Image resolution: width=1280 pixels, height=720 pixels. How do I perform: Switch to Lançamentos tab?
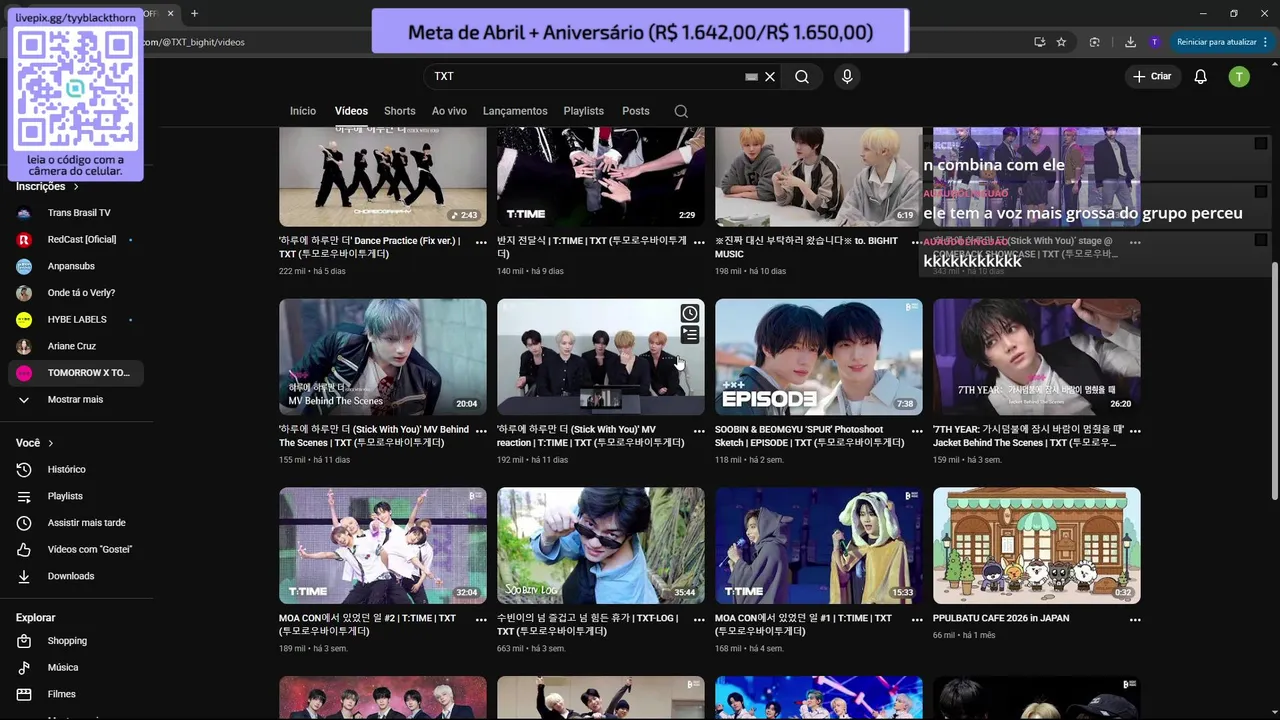(x=515, y=111)
